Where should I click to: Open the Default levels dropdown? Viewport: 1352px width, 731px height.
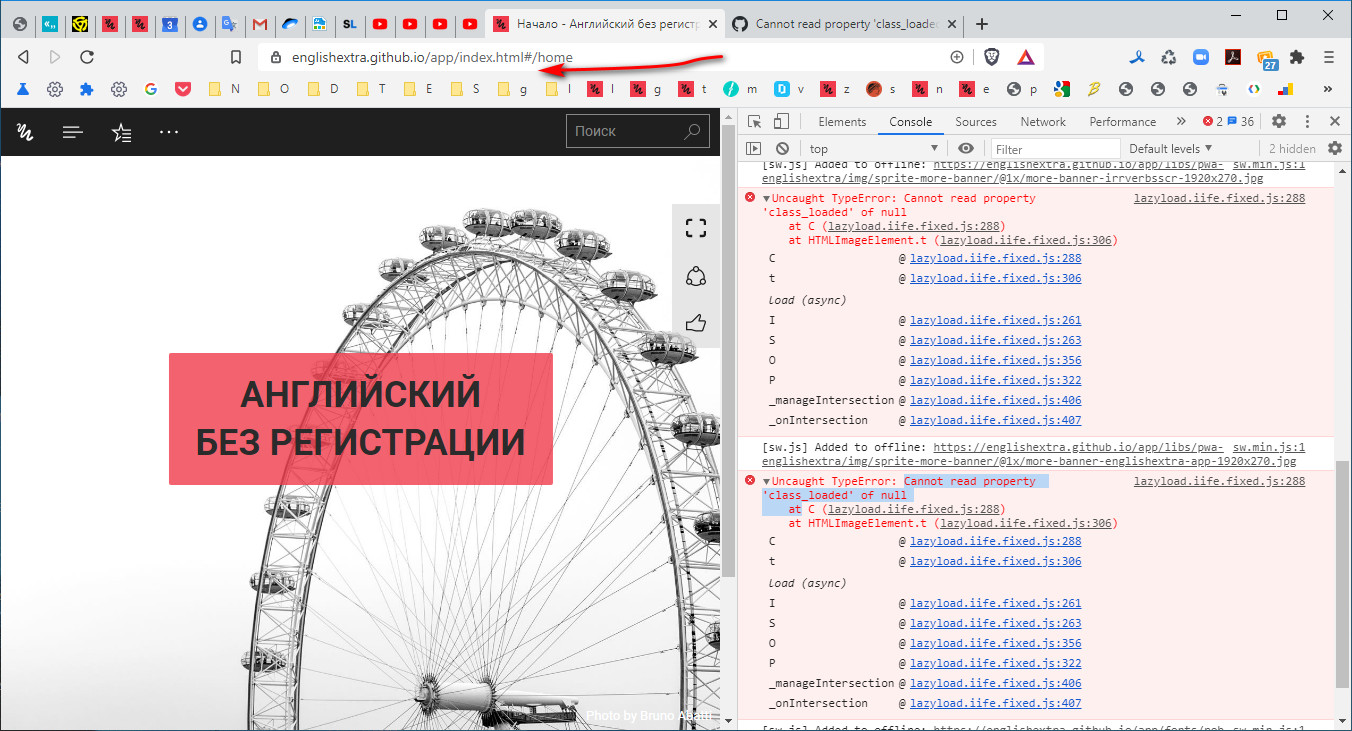1170,149
